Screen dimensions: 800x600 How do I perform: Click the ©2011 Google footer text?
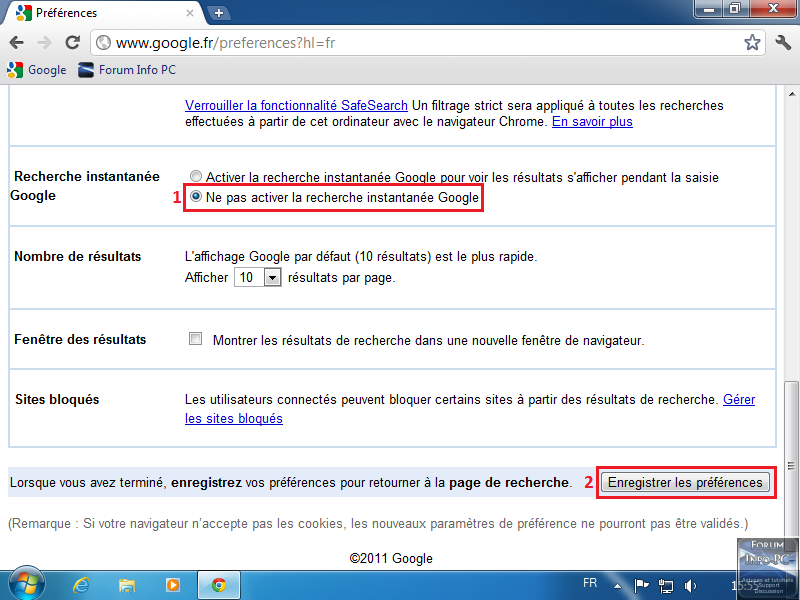391,558
